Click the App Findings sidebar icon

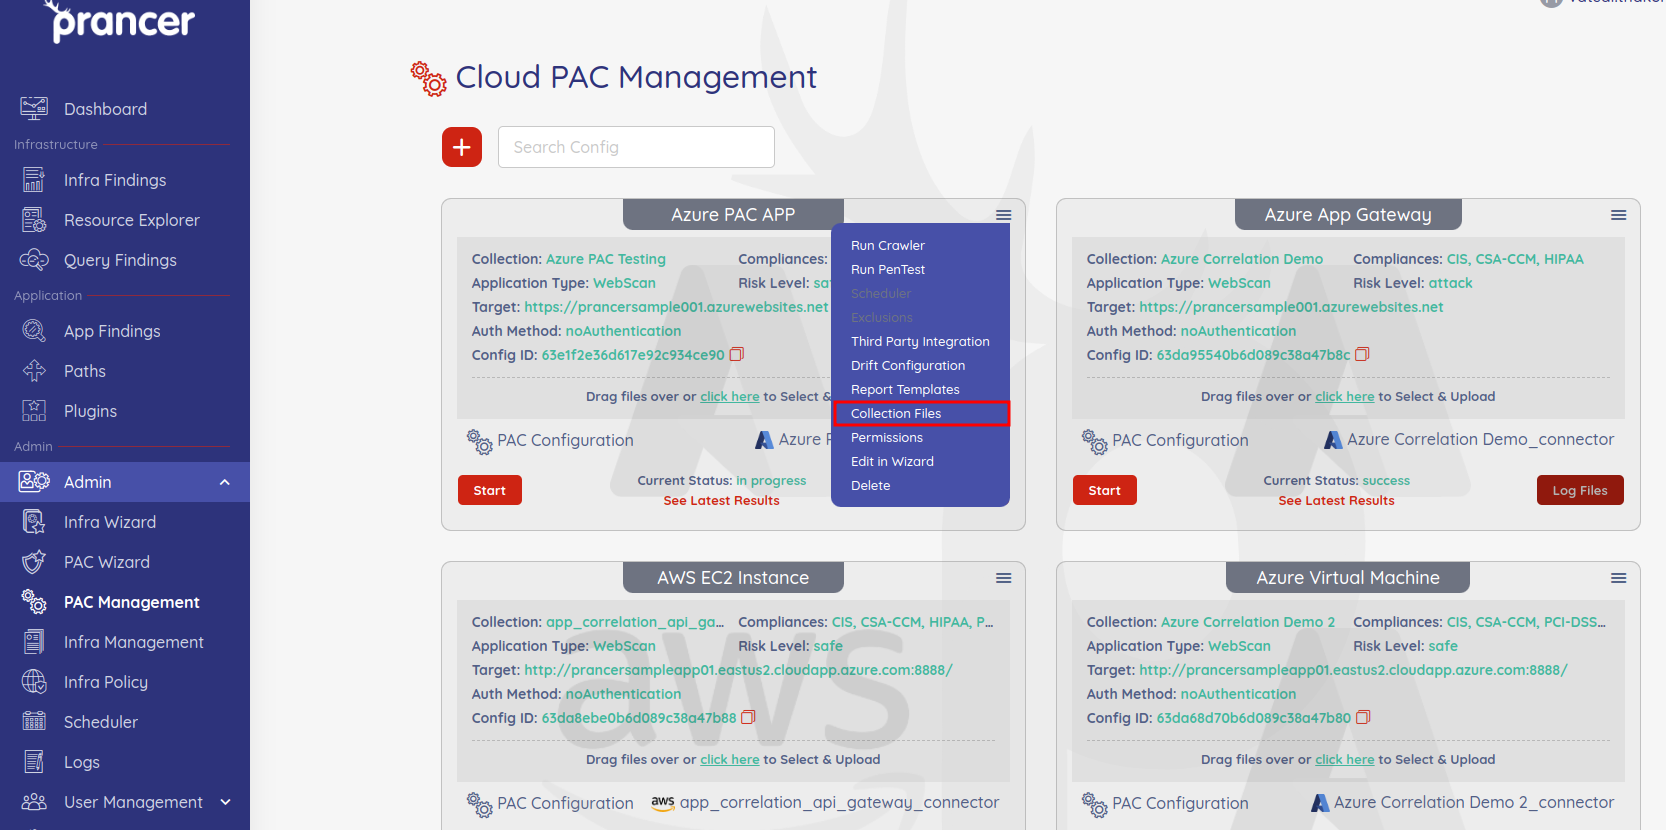pyautogui.click(x=34, y=330)
